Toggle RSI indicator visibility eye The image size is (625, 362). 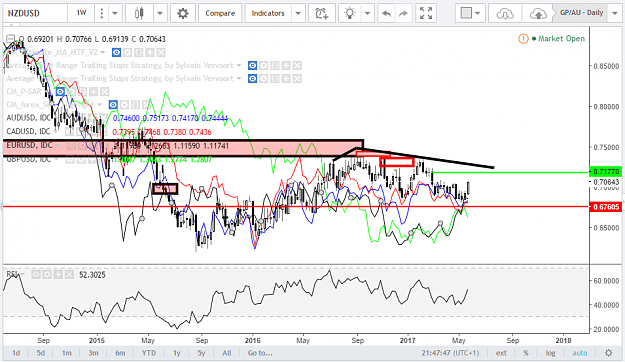click(x=36, y=275)
